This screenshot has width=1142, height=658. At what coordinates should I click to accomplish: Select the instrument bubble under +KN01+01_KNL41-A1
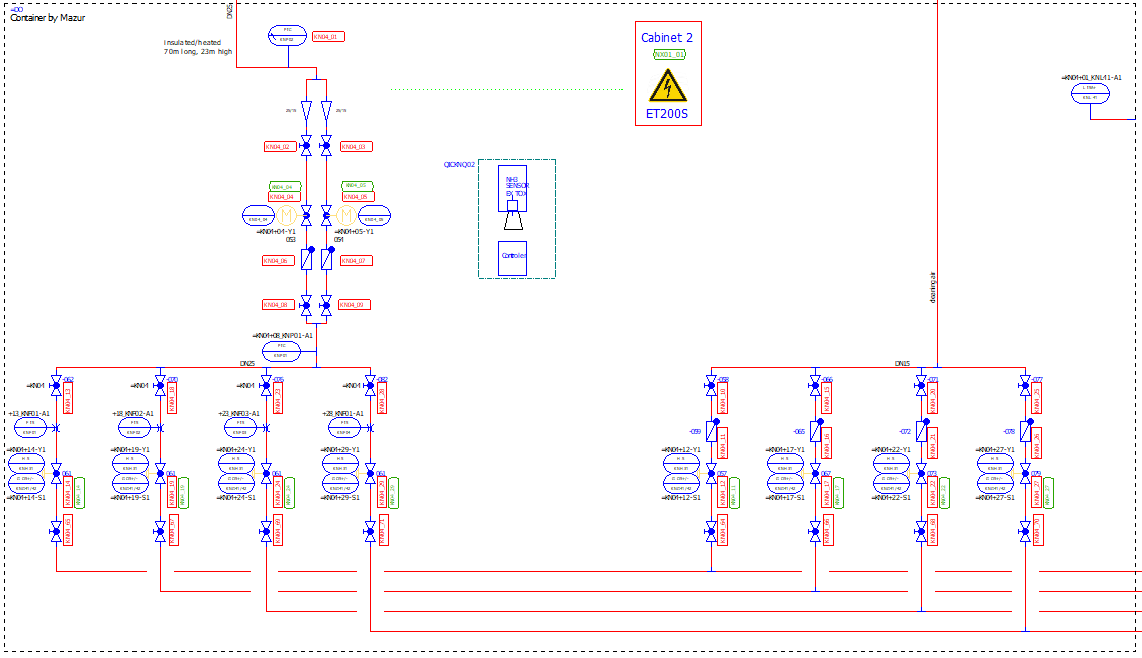click(x=1090, y=93)
